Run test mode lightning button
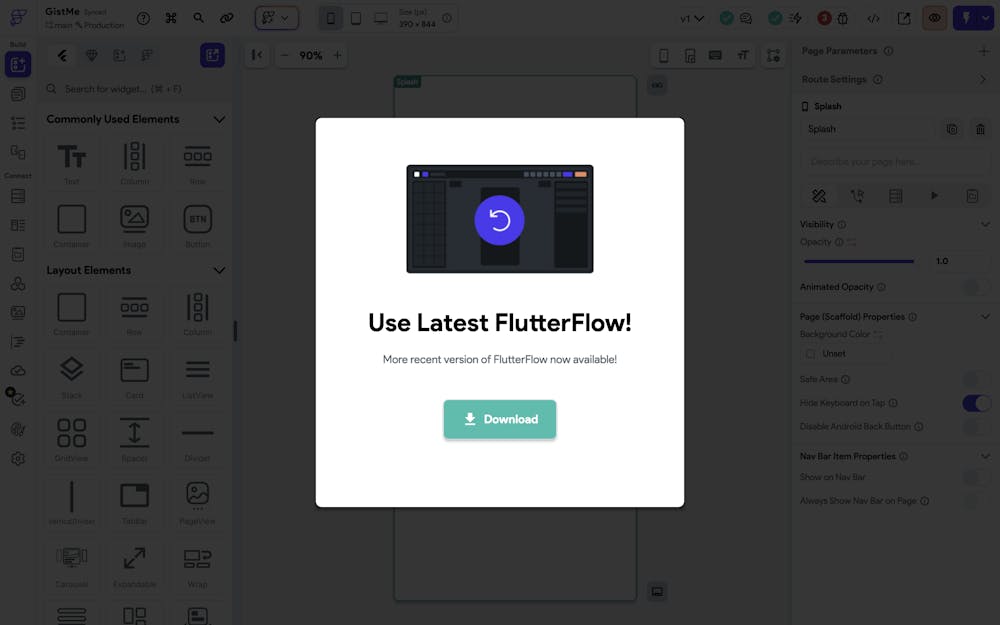 966,18
